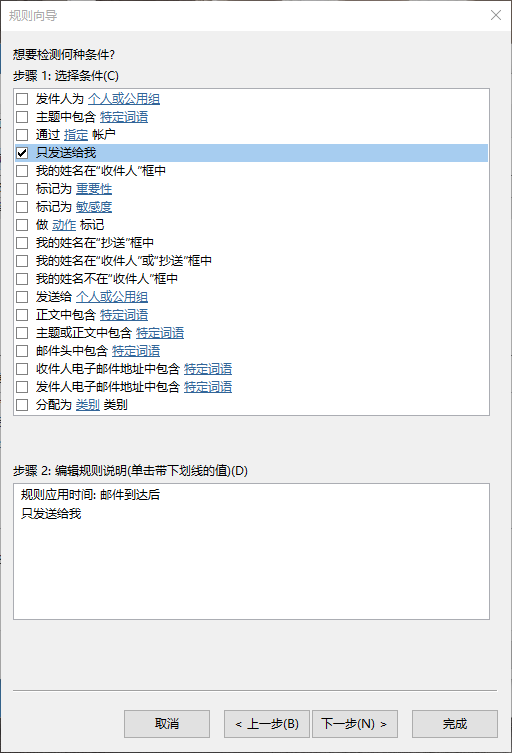
Task: Tick 我的姓名不在"收件人"框中 checkbox
Action: (22, 279)
